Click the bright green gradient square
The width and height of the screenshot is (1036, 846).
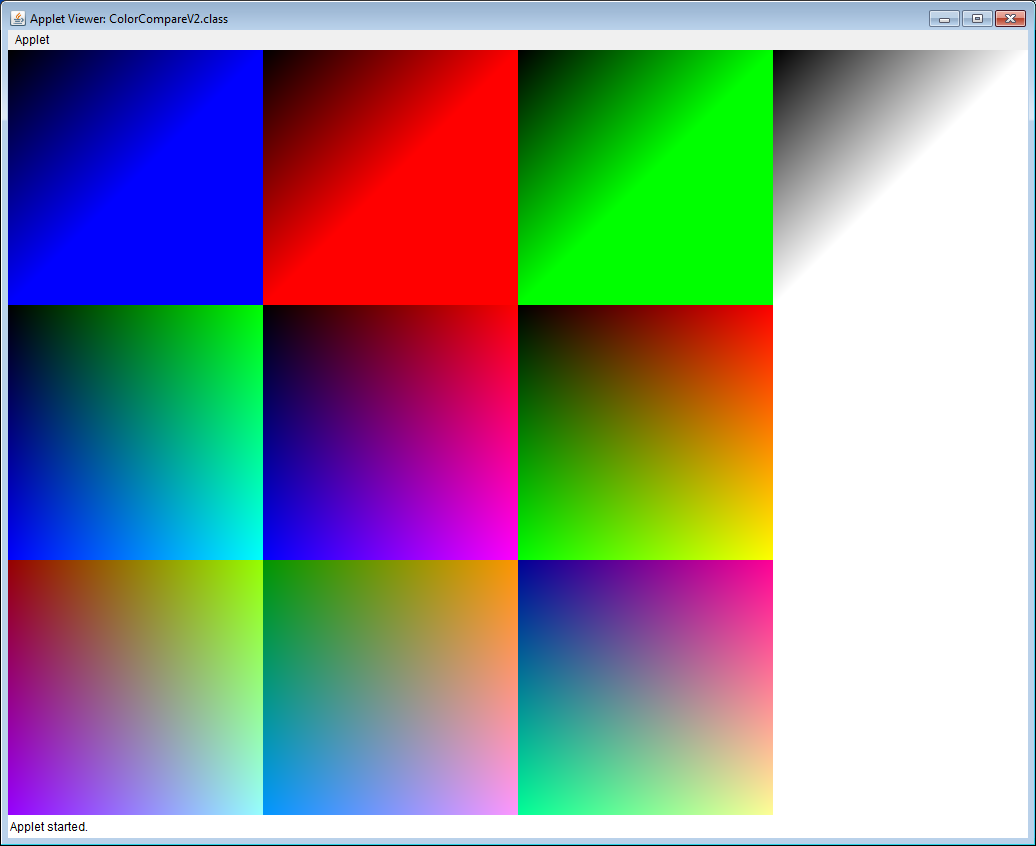point(645,177)
